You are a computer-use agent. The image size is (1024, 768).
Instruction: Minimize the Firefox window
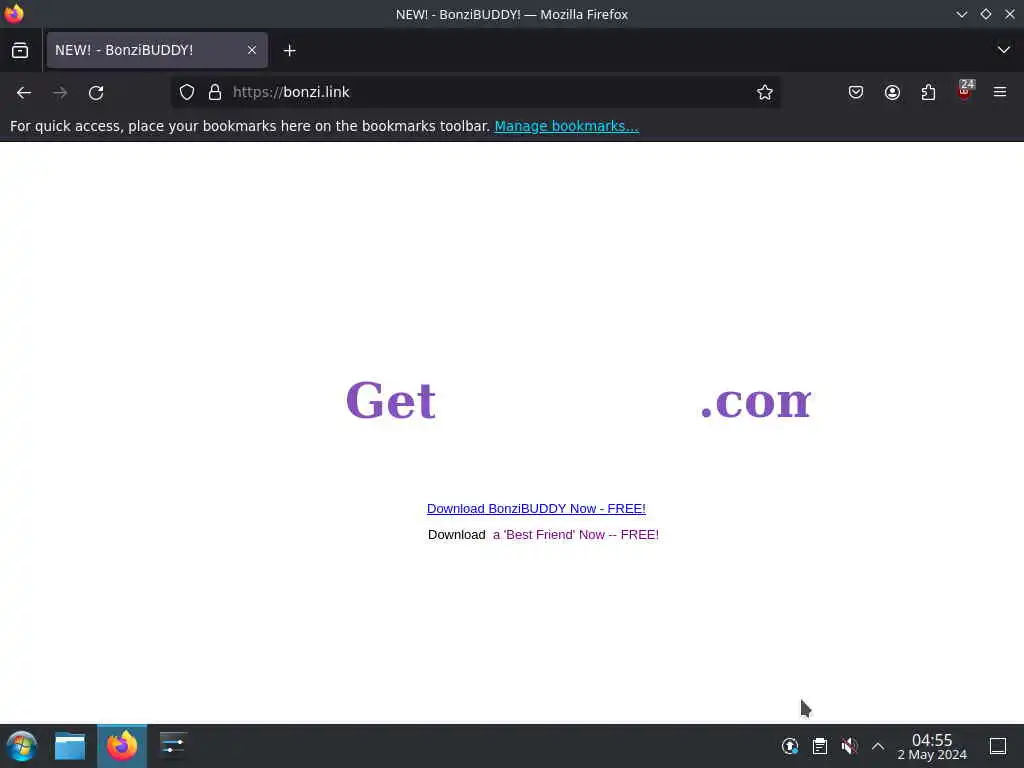pos(961,14)
